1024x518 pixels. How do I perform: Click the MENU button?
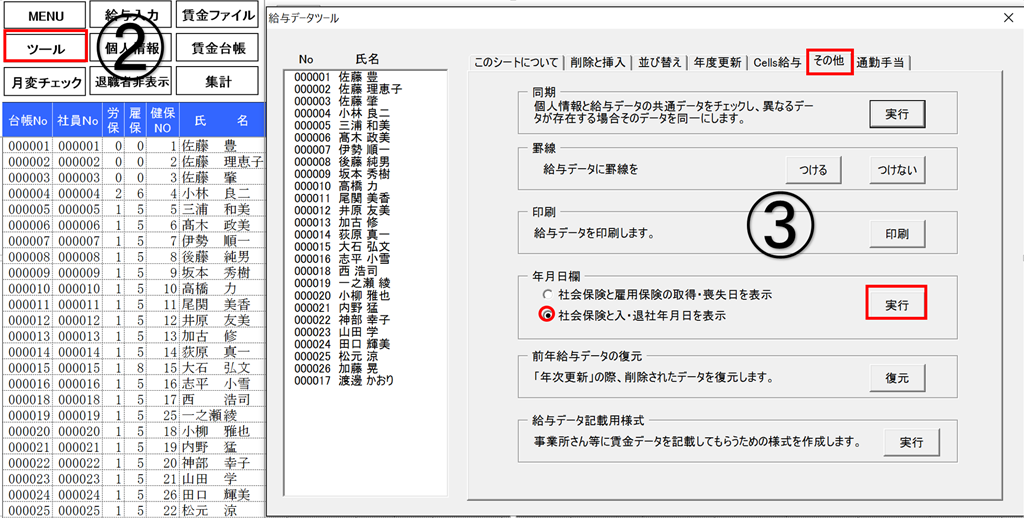tap(45, 16)
